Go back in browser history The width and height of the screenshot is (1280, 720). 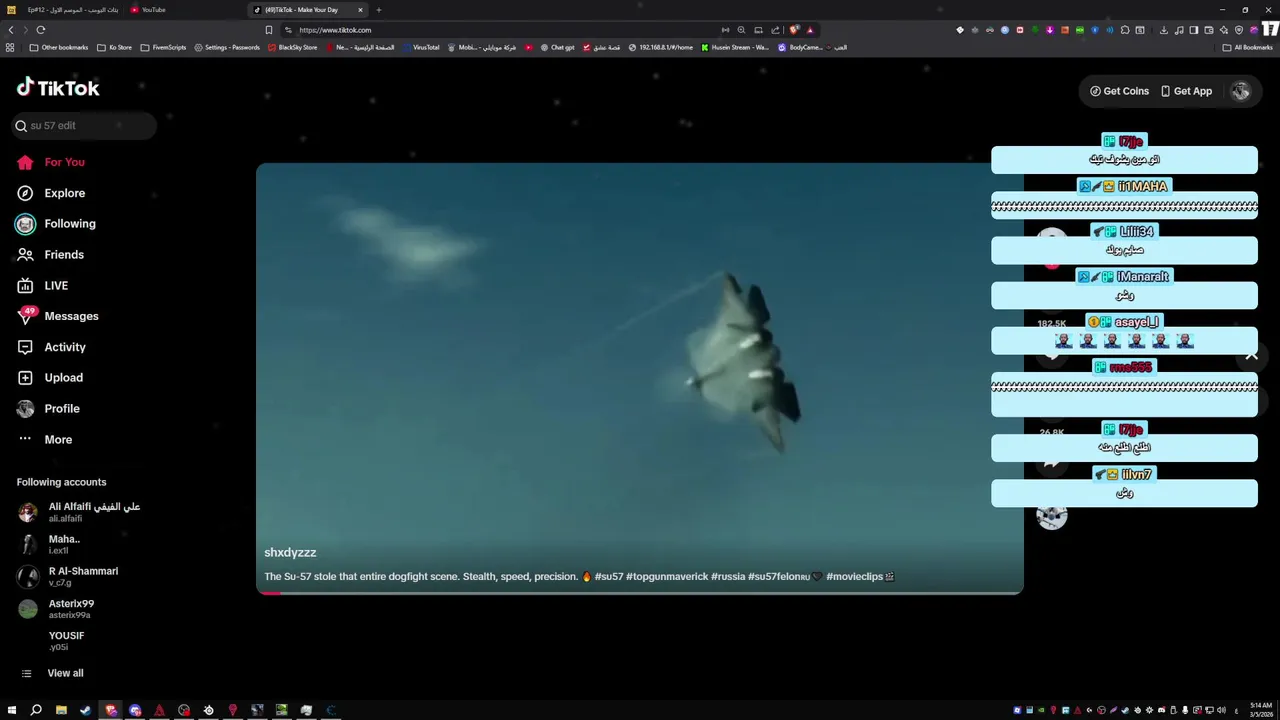(11, 30)
